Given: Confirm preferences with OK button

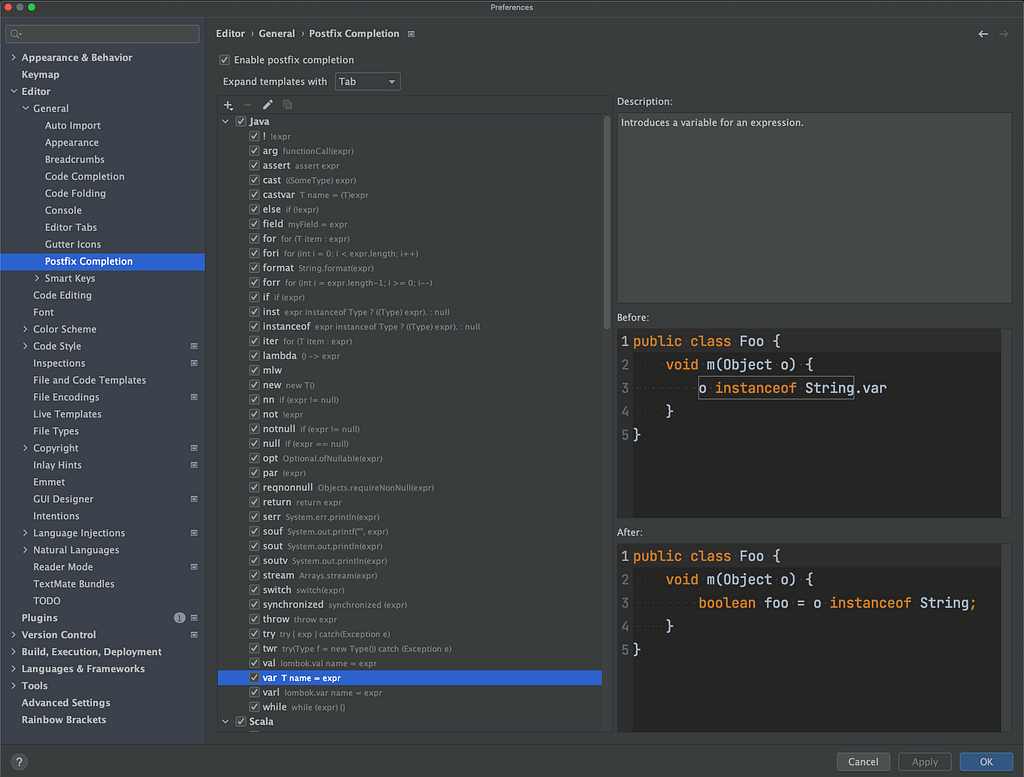Looking at the screenshot, I should tap(986, 761).
